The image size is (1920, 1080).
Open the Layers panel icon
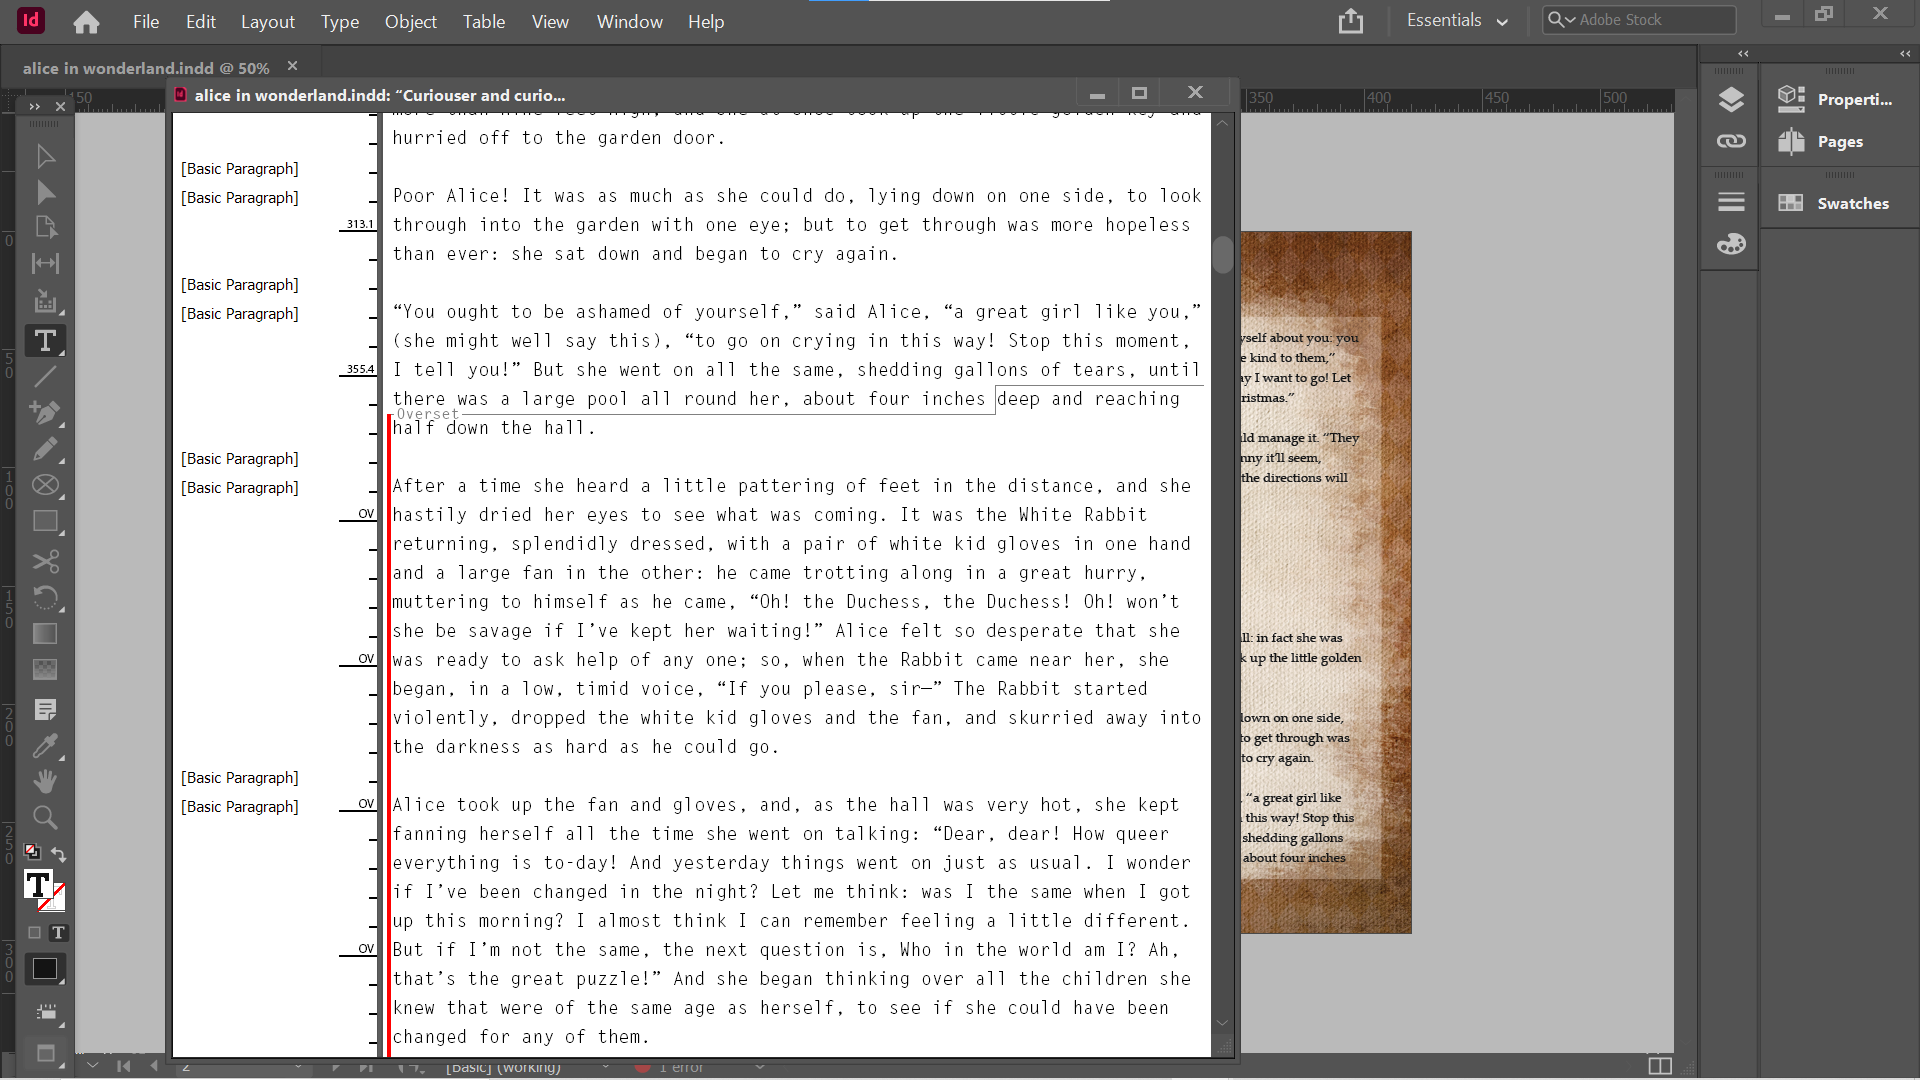point(1731,99)
